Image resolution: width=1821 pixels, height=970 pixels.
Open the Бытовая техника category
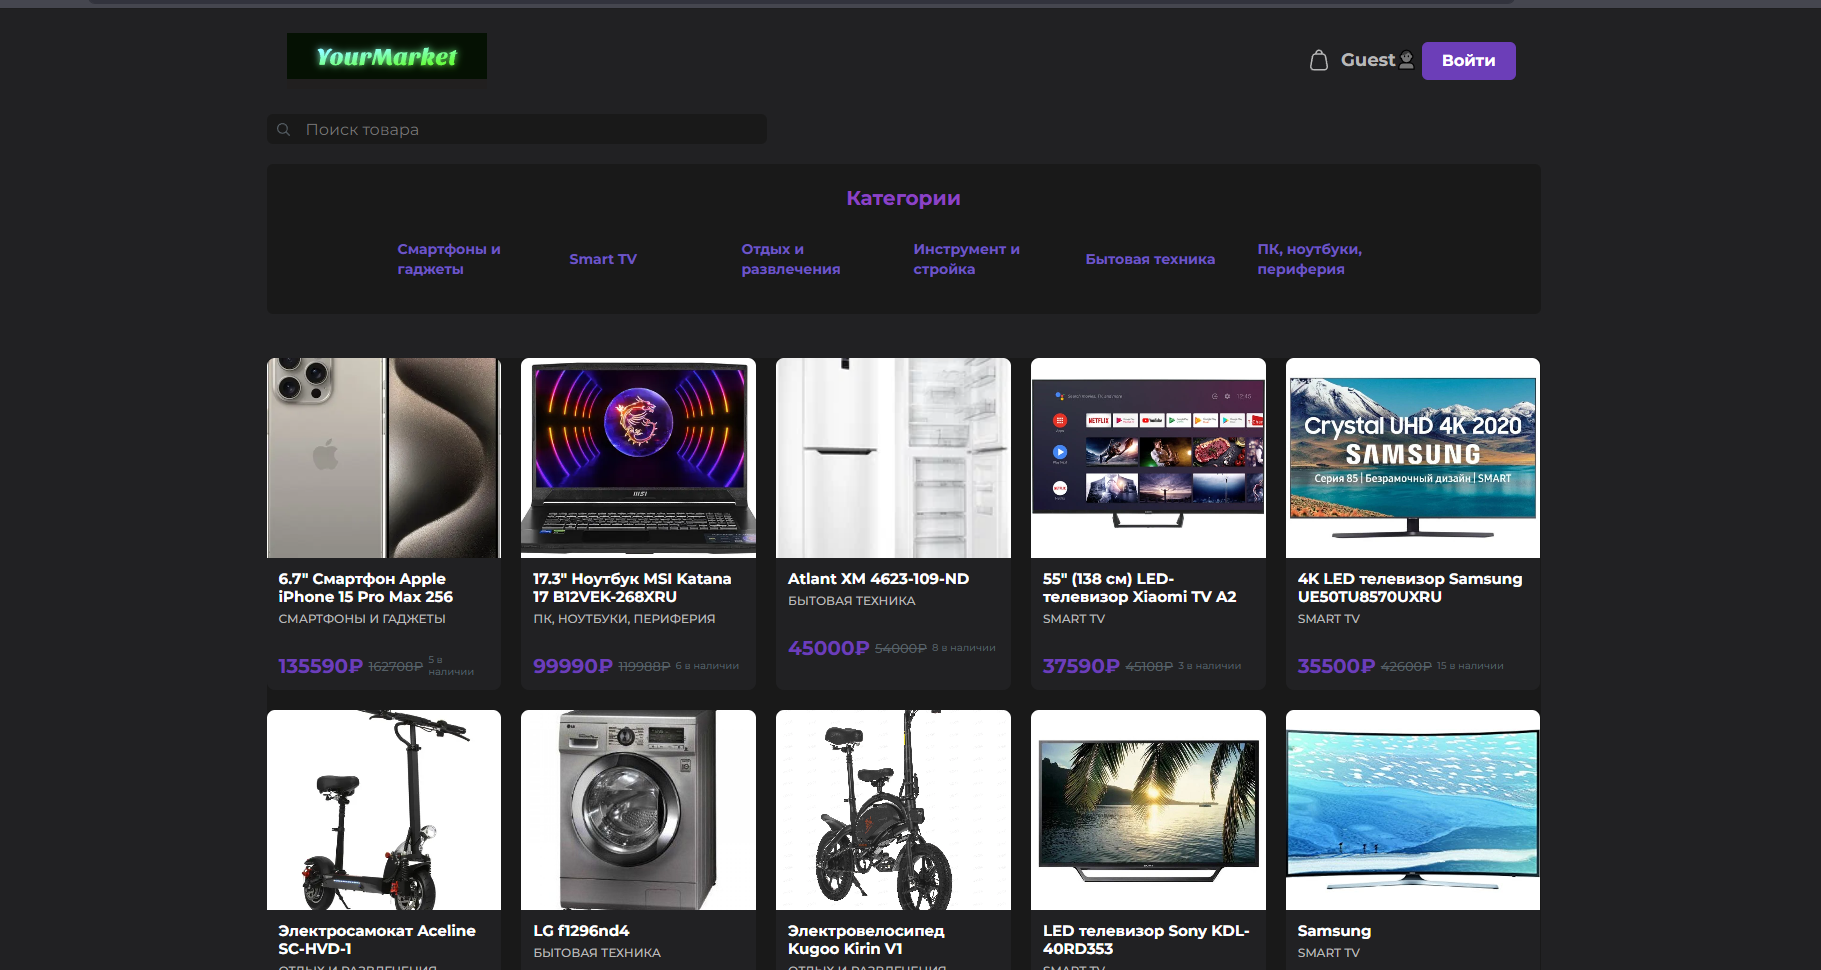click(1150, 259)
